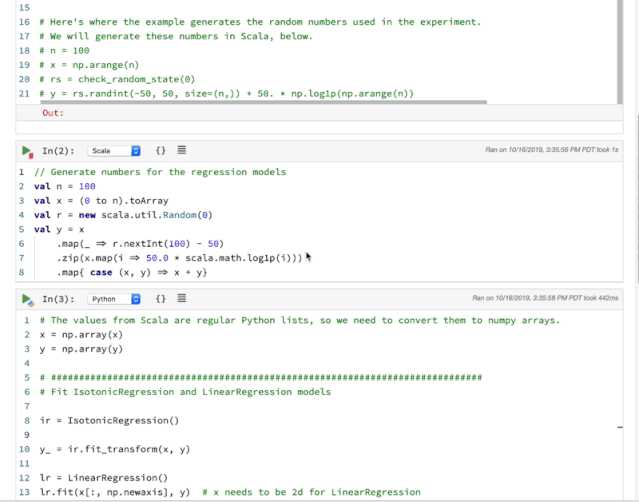The image size is (639, 502).
Task: Click the line 'val x = (0 to n).toArray'
Action: coord(101,201)
